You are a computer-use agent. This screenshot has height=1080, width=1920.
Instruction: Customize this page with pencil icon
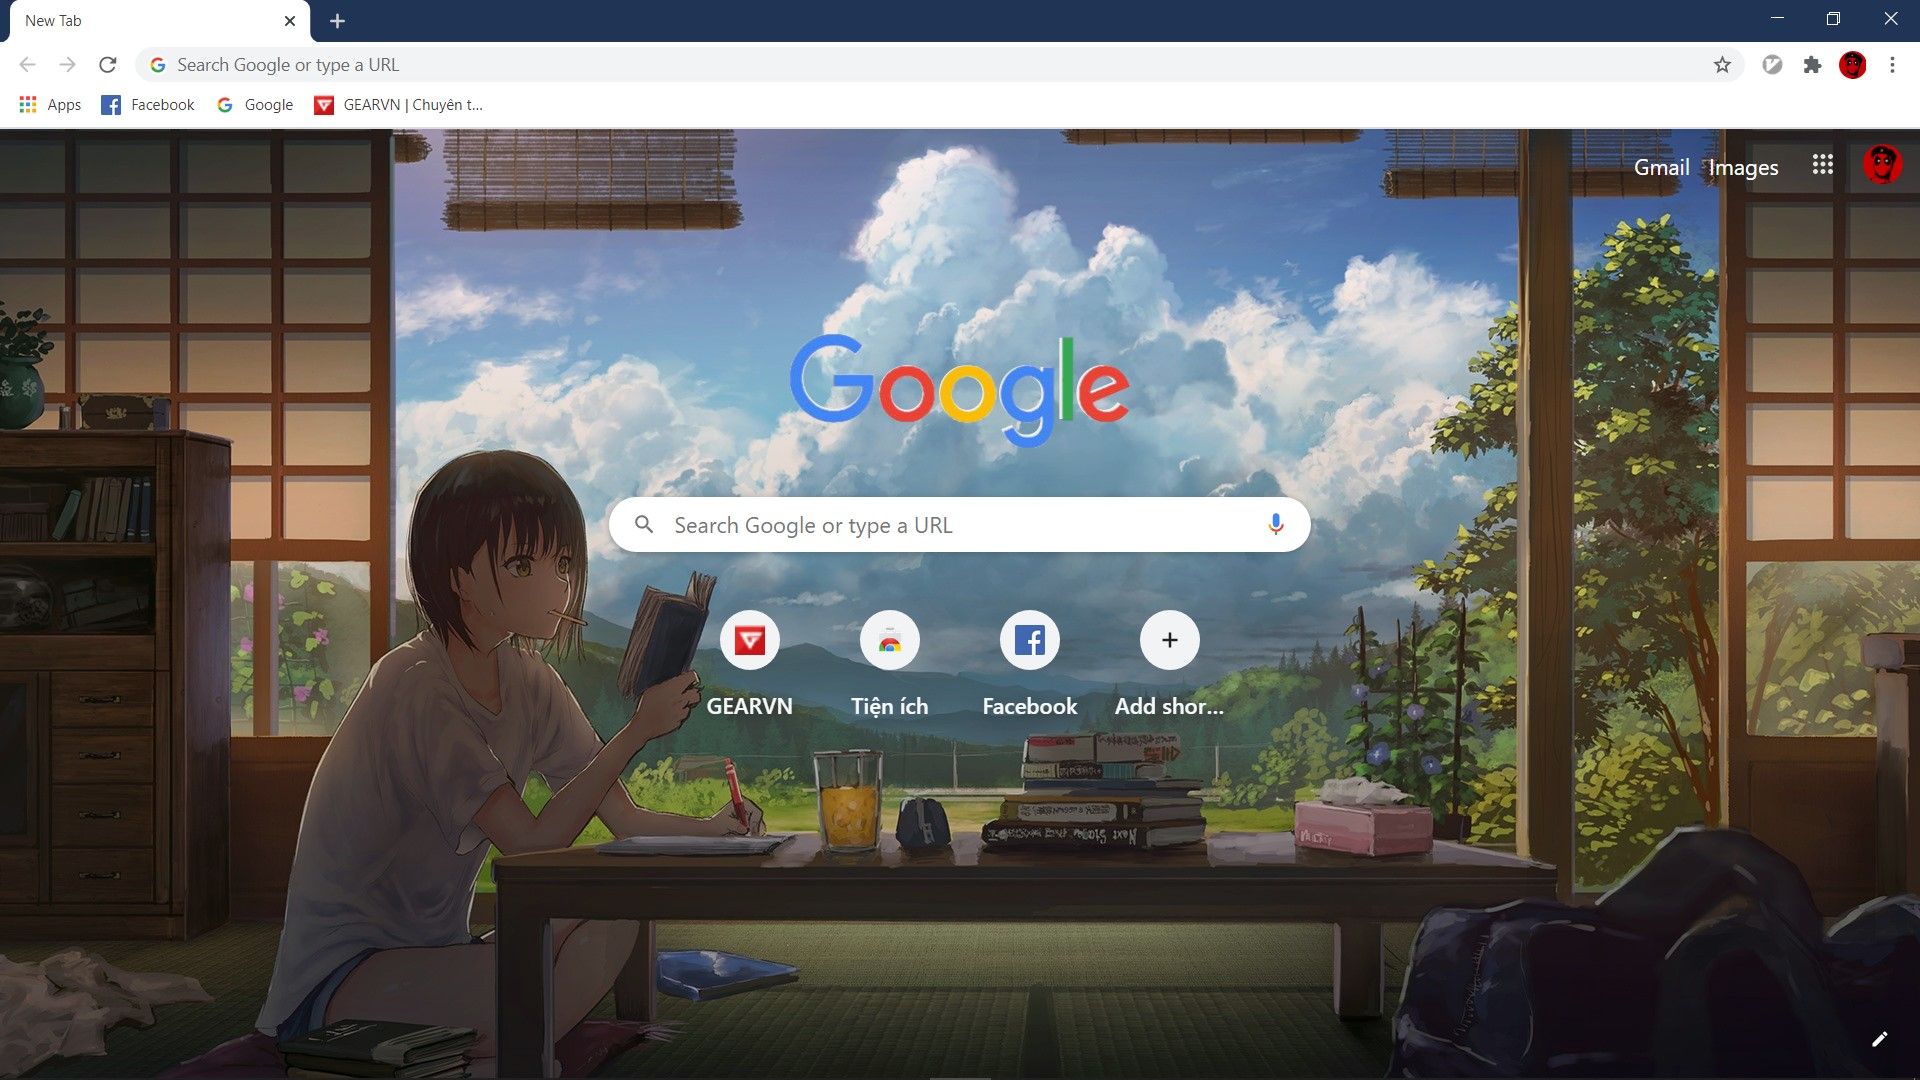click(1879, 1039)
